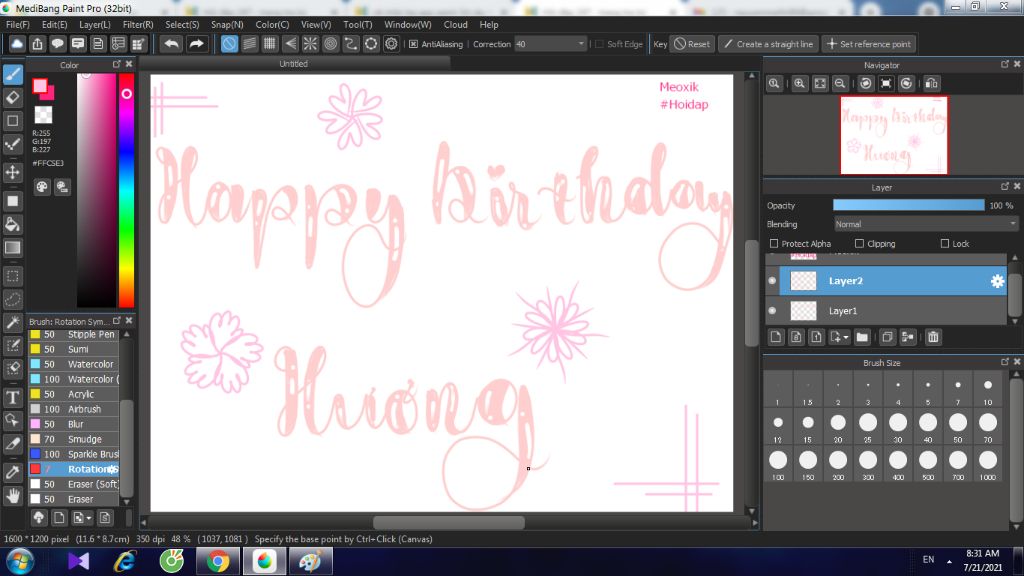The width and height of the screenshot is (1024, 576).
Task: Enable circle snap
Action: [x=330, y=44]
